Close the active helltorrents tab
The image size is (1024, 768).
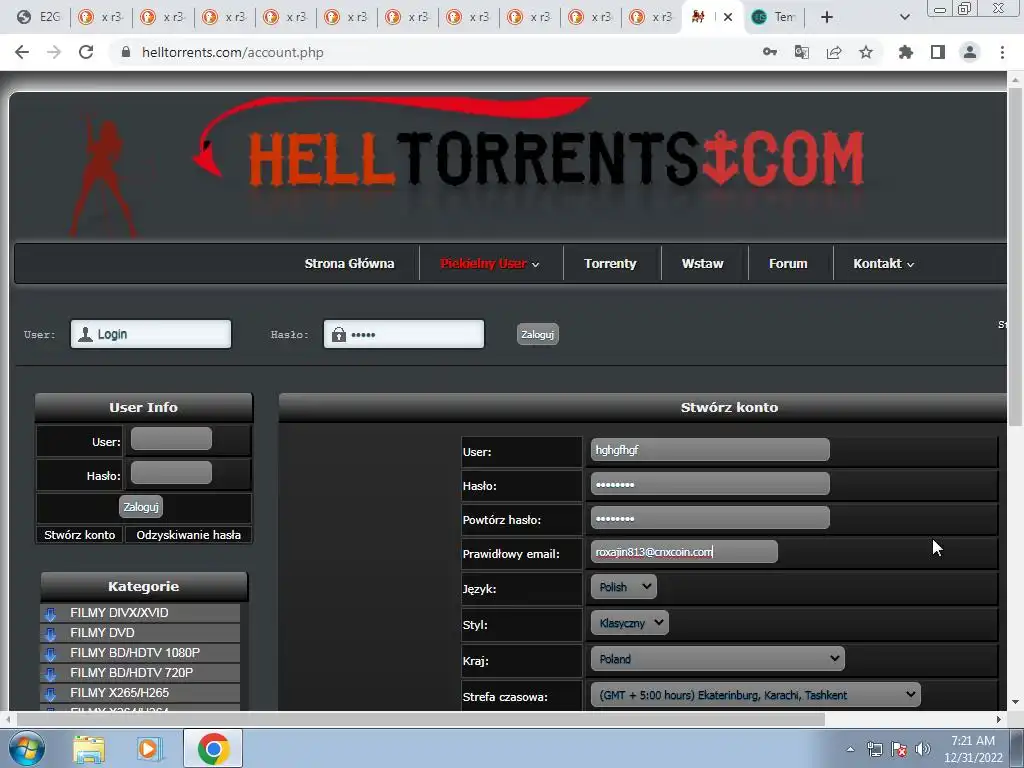coord(728,17)
